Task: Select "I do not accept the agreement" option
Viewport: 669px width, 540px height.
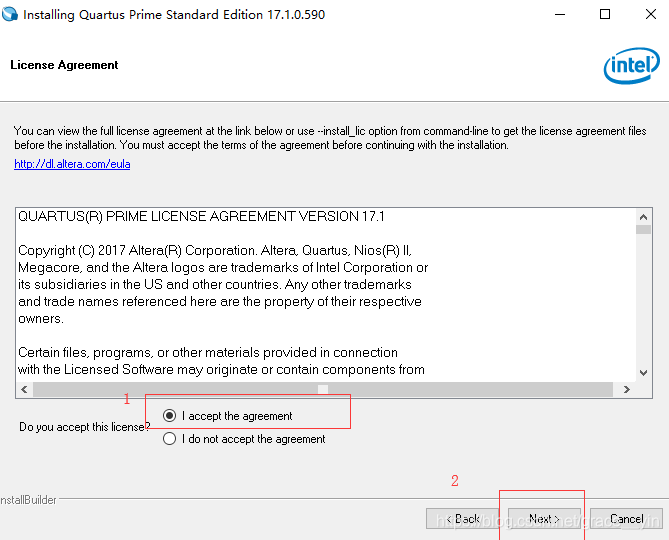Action: click(169, 438)
